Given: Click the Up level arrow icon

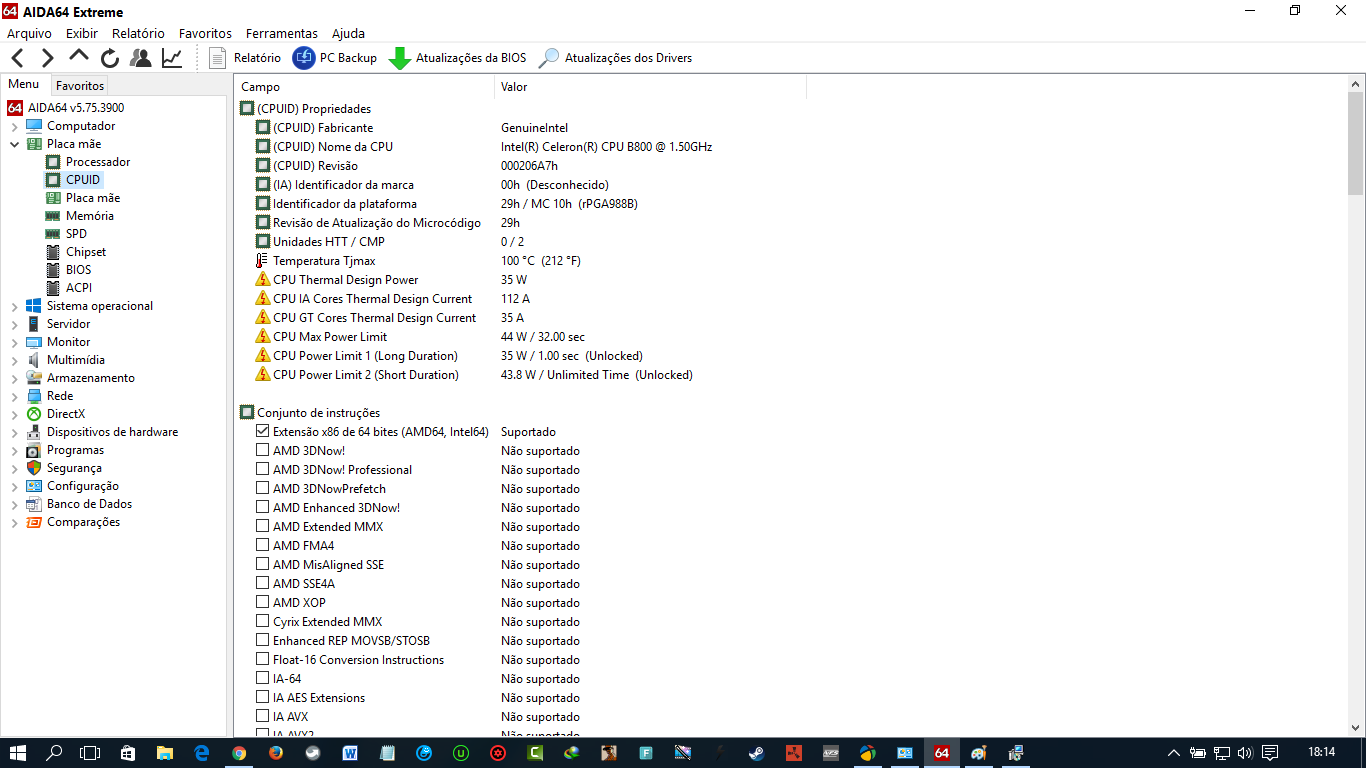Looking at the screenshot, I should pos(79,55).
